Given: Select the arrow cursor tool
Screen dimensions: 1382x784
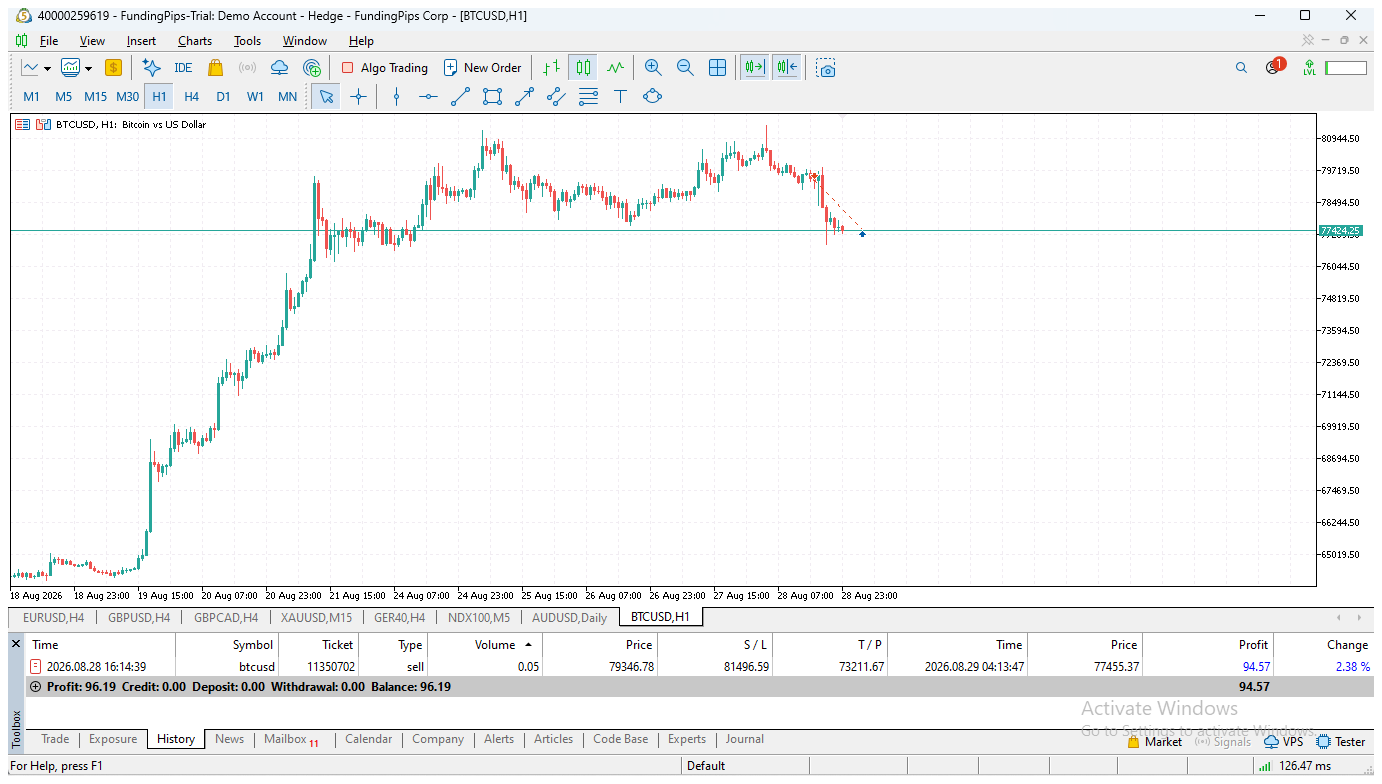Looking at the screenshot, I should [326, 96].
